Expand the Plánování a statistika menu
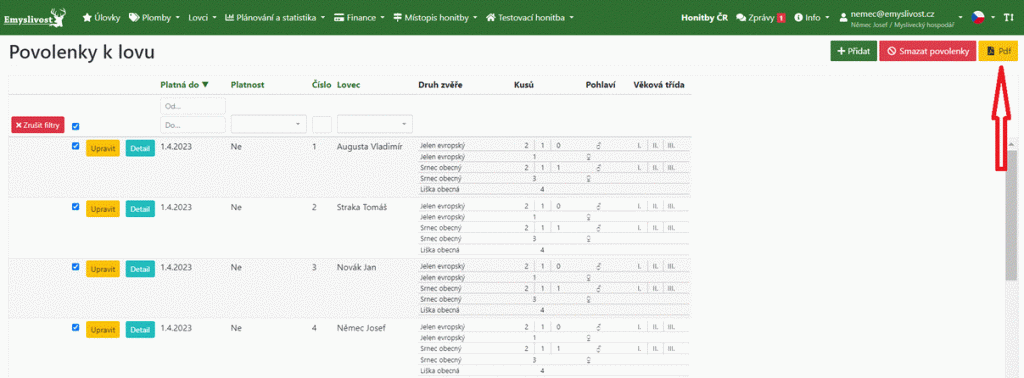 (274, 18)
